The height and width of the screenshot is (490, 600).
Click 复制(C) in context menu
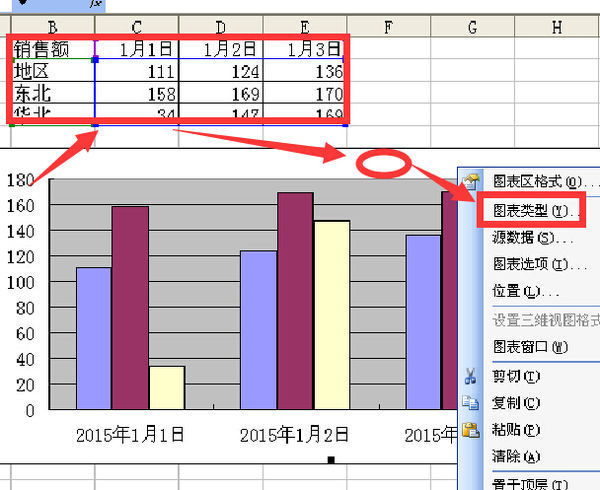[x=516, y=403]
